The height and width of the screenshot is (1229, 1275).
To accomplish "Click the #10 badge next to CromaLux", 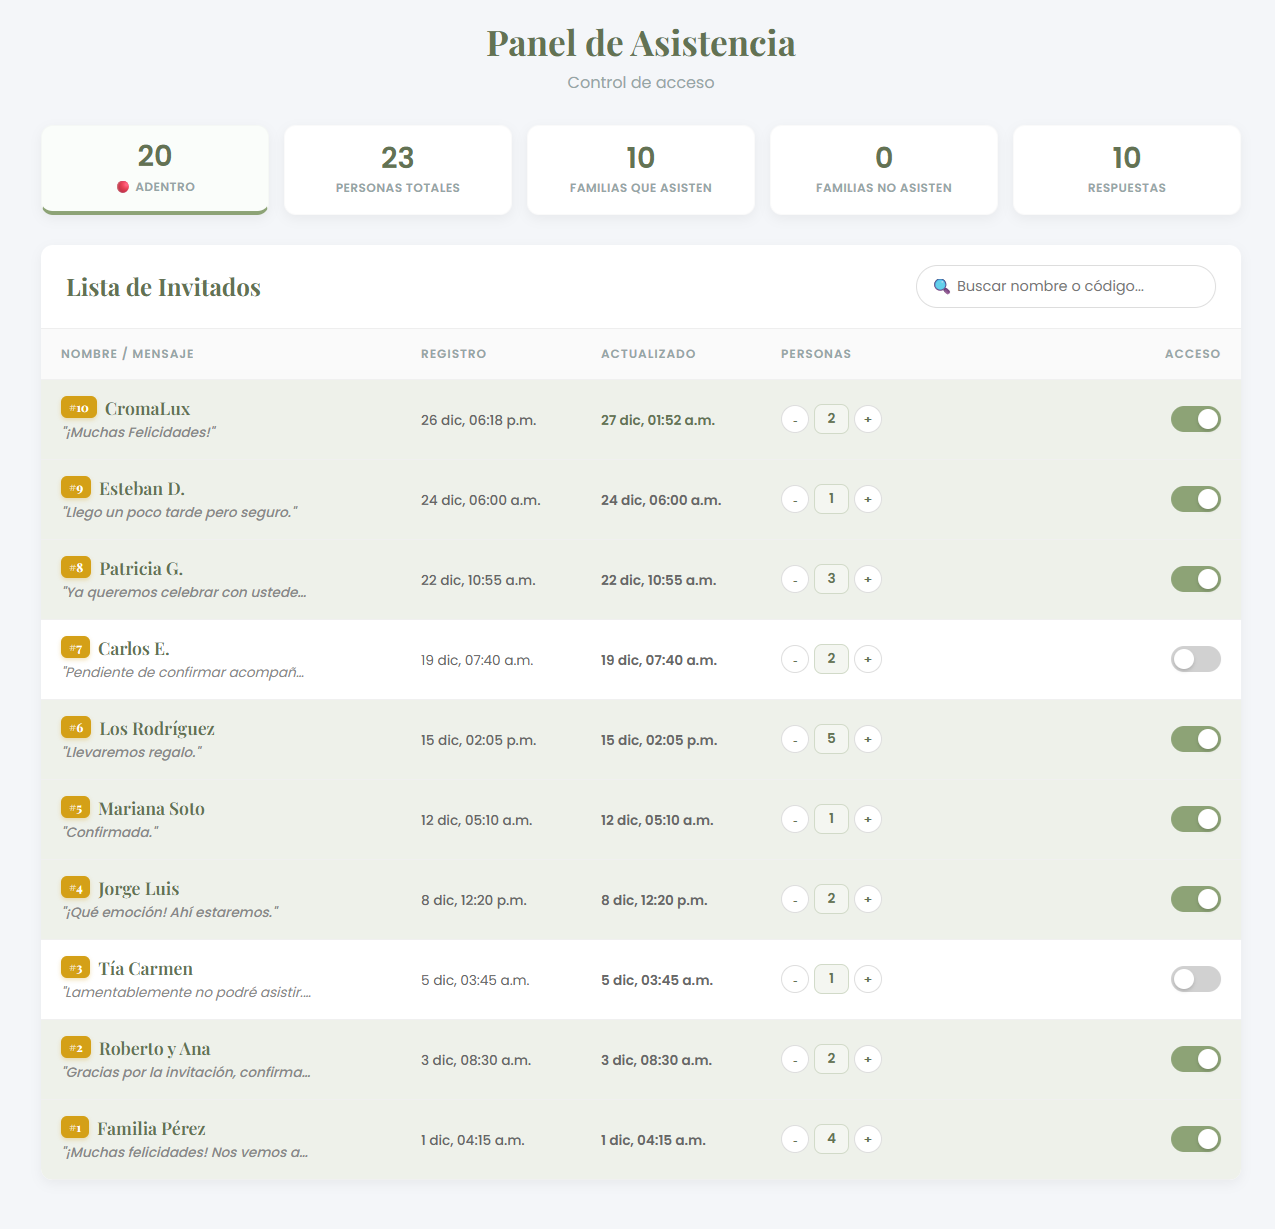I will [x=79, y=408].
